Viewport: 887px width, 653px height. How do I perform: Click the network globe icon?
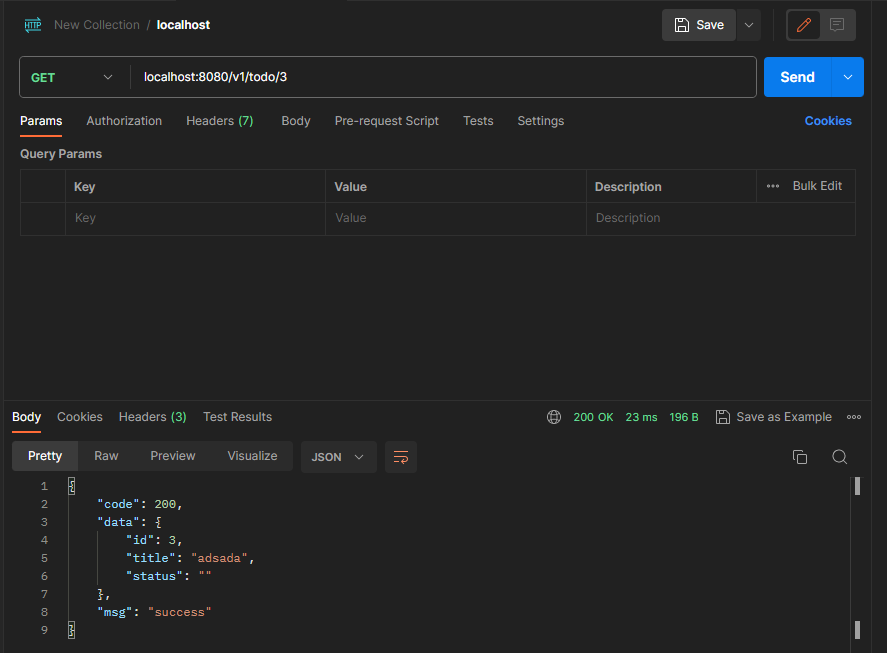pos(554,417)
